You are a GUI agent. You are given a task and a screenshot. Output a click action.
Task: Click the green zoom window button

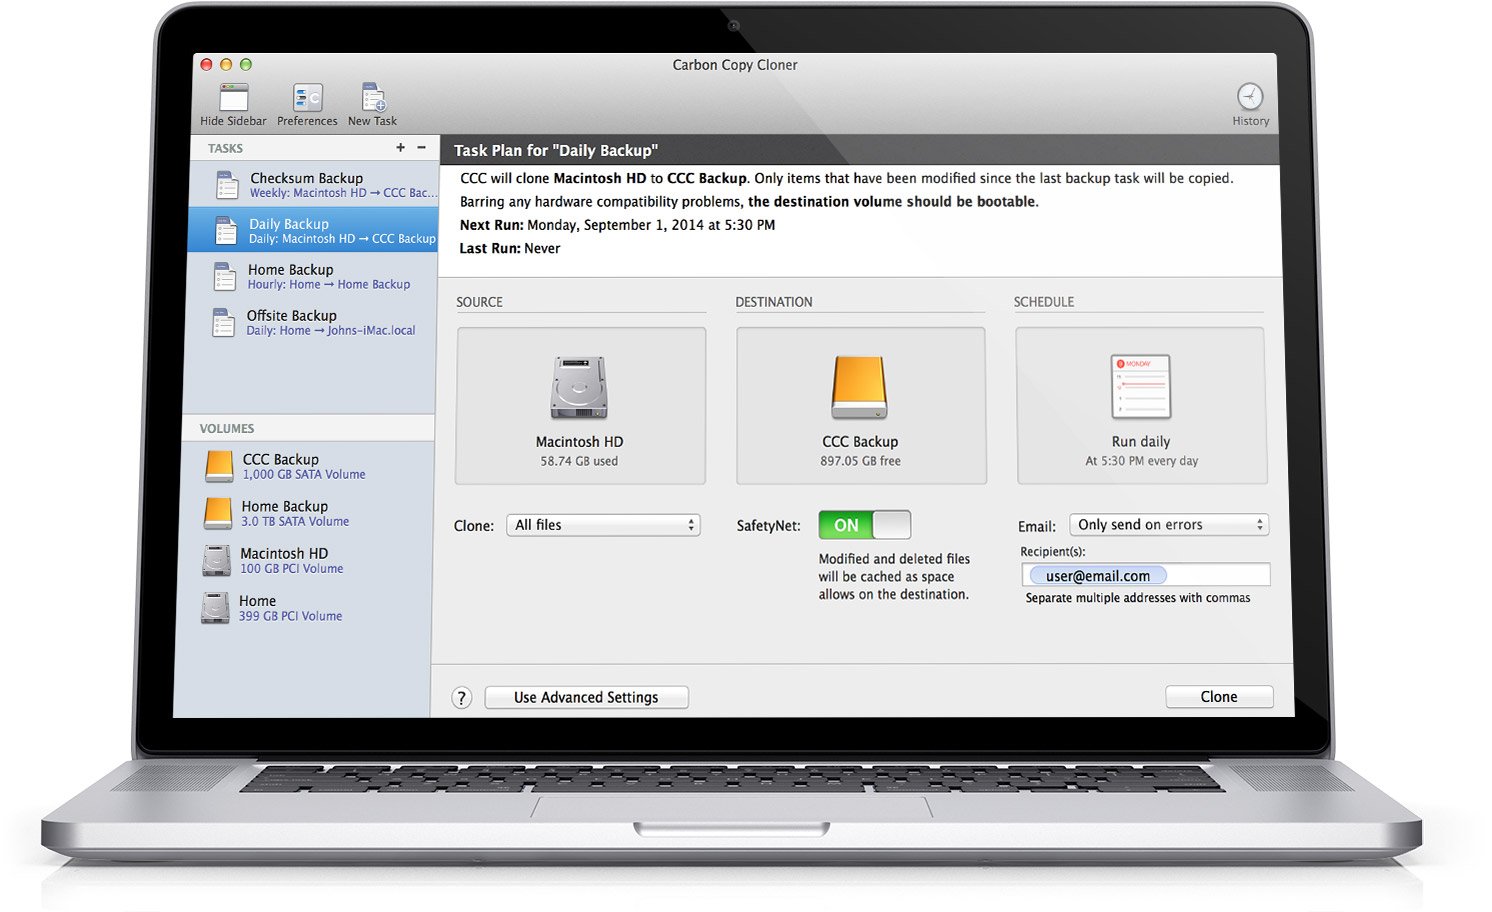tap(245, 64)
